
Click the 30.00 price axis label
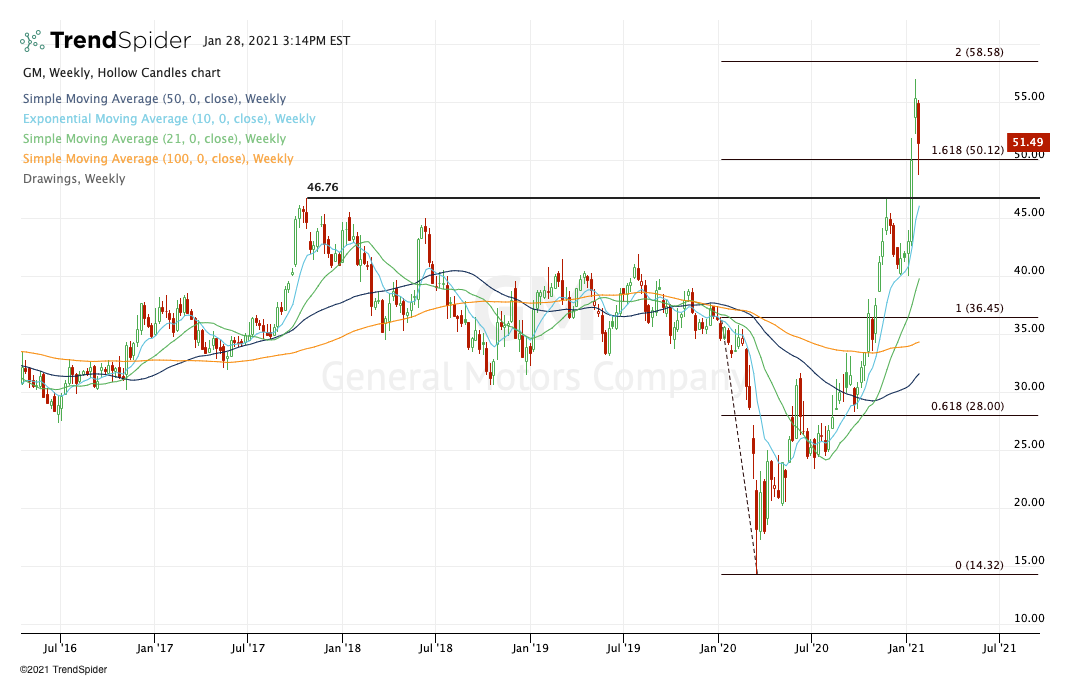click(1029, 386)
